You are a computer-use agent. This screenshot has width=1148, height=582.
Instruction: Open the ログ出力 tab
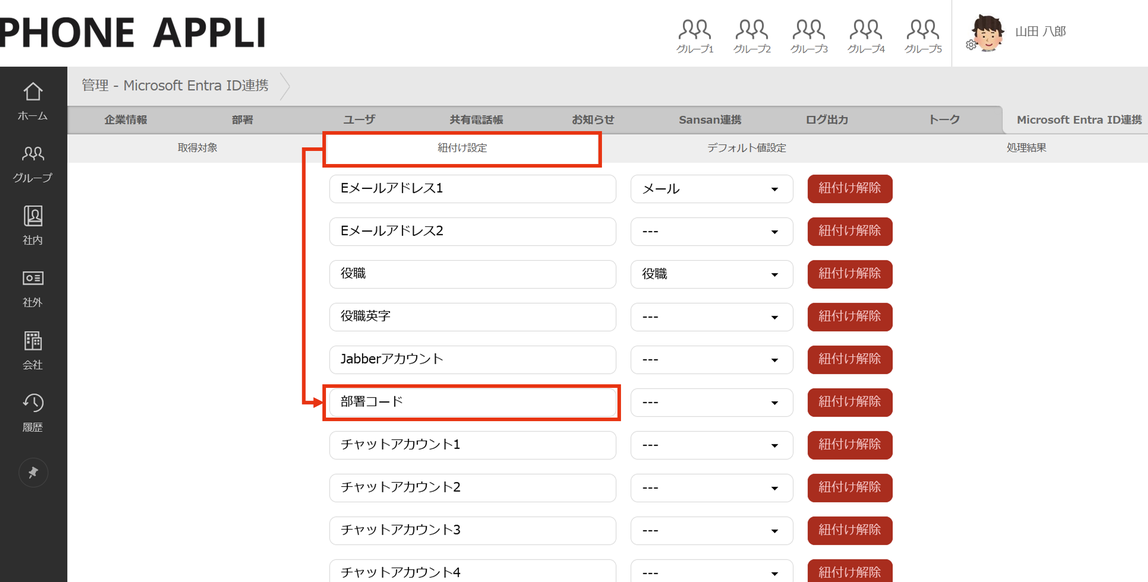827,120
